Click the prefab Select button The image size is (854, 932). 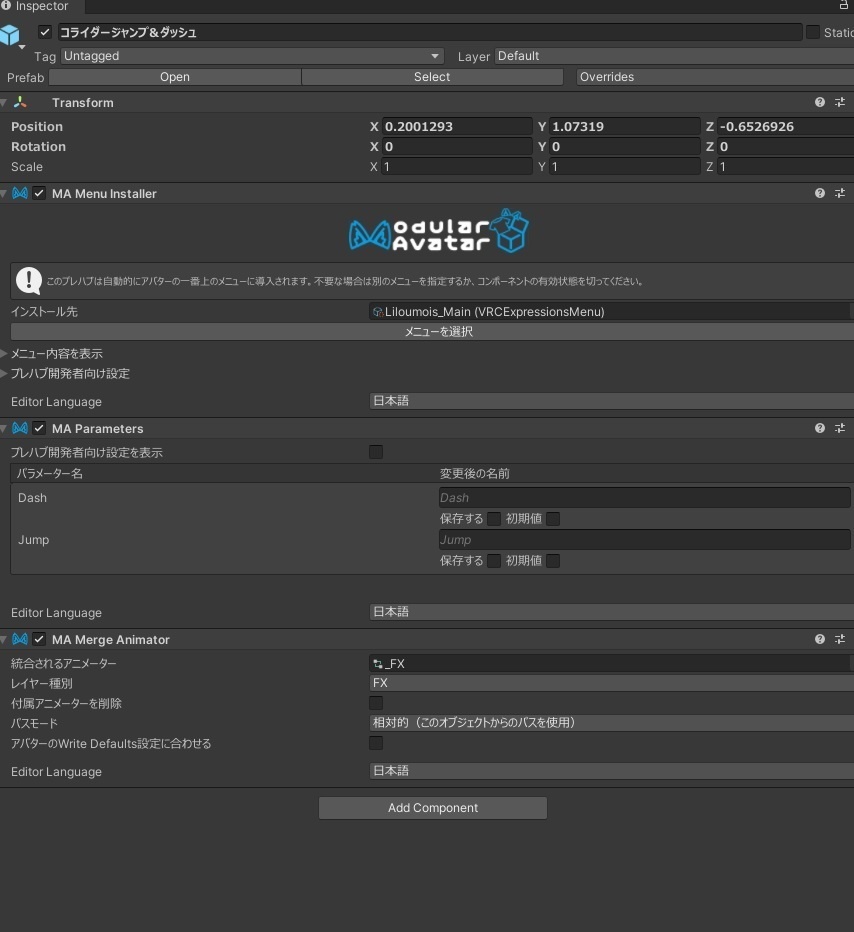tap(432, 77)
